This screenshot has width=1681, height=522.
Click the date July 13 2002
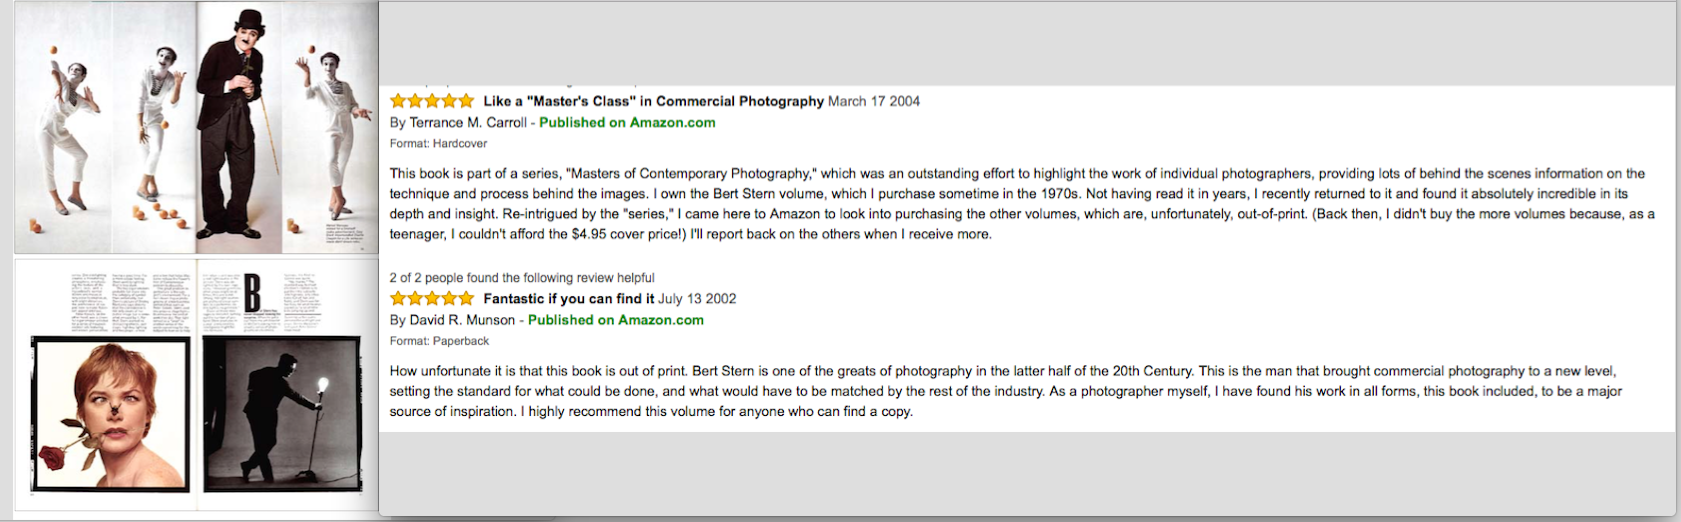click(697, 298)
